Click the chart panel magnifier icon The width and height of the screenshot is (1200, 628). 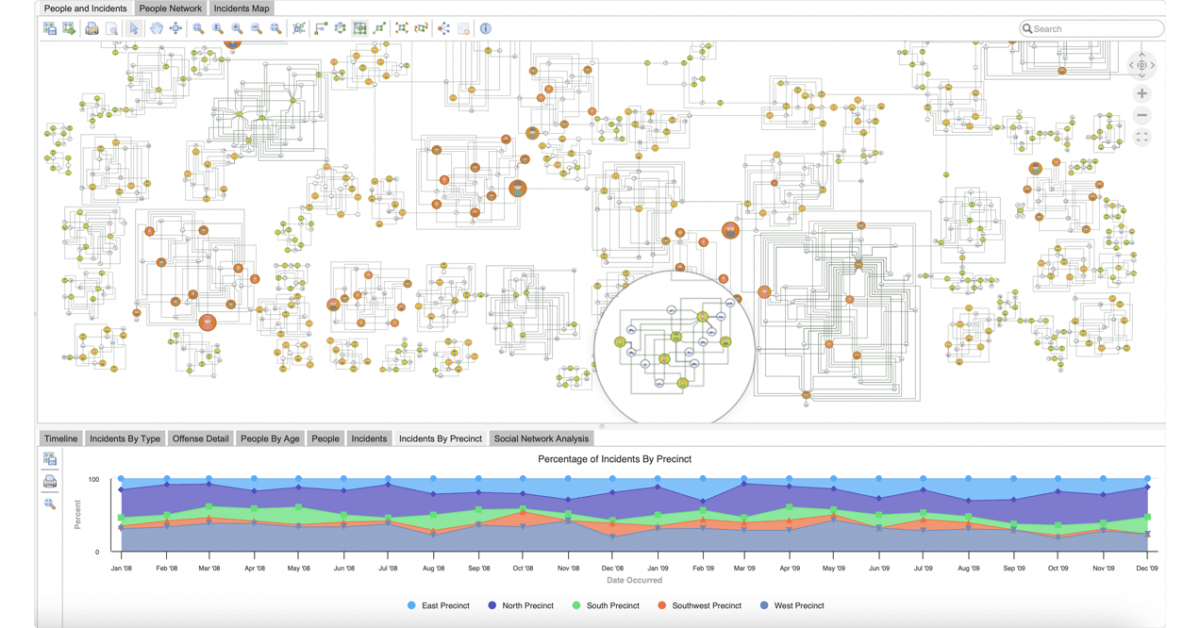[49, 503]
